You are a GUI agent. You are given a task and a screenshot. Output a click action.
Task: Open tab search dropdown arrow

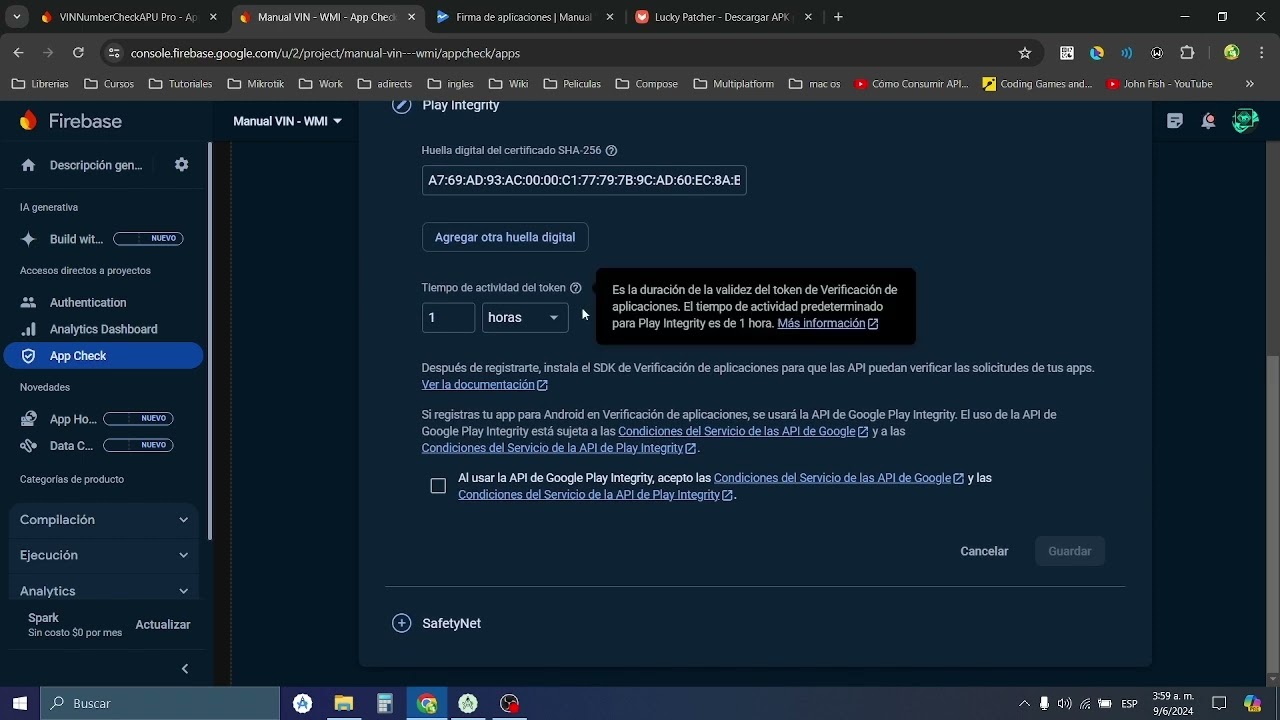tap(19, 17)
